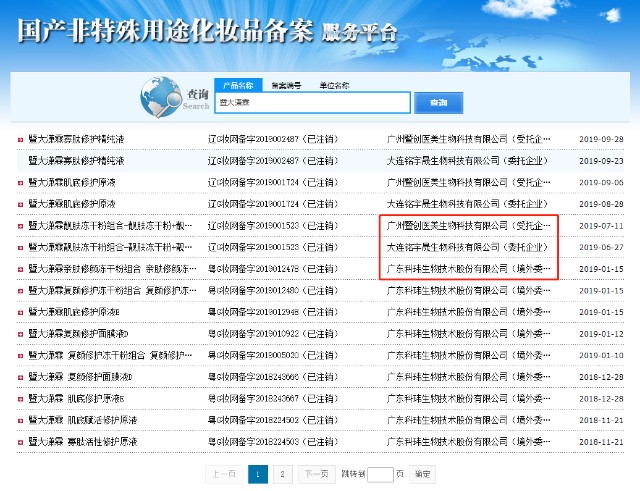Viewport: 640px width, 491px height.
Task: Confirm page jump with 确定 button
Action: coord(422,474)
